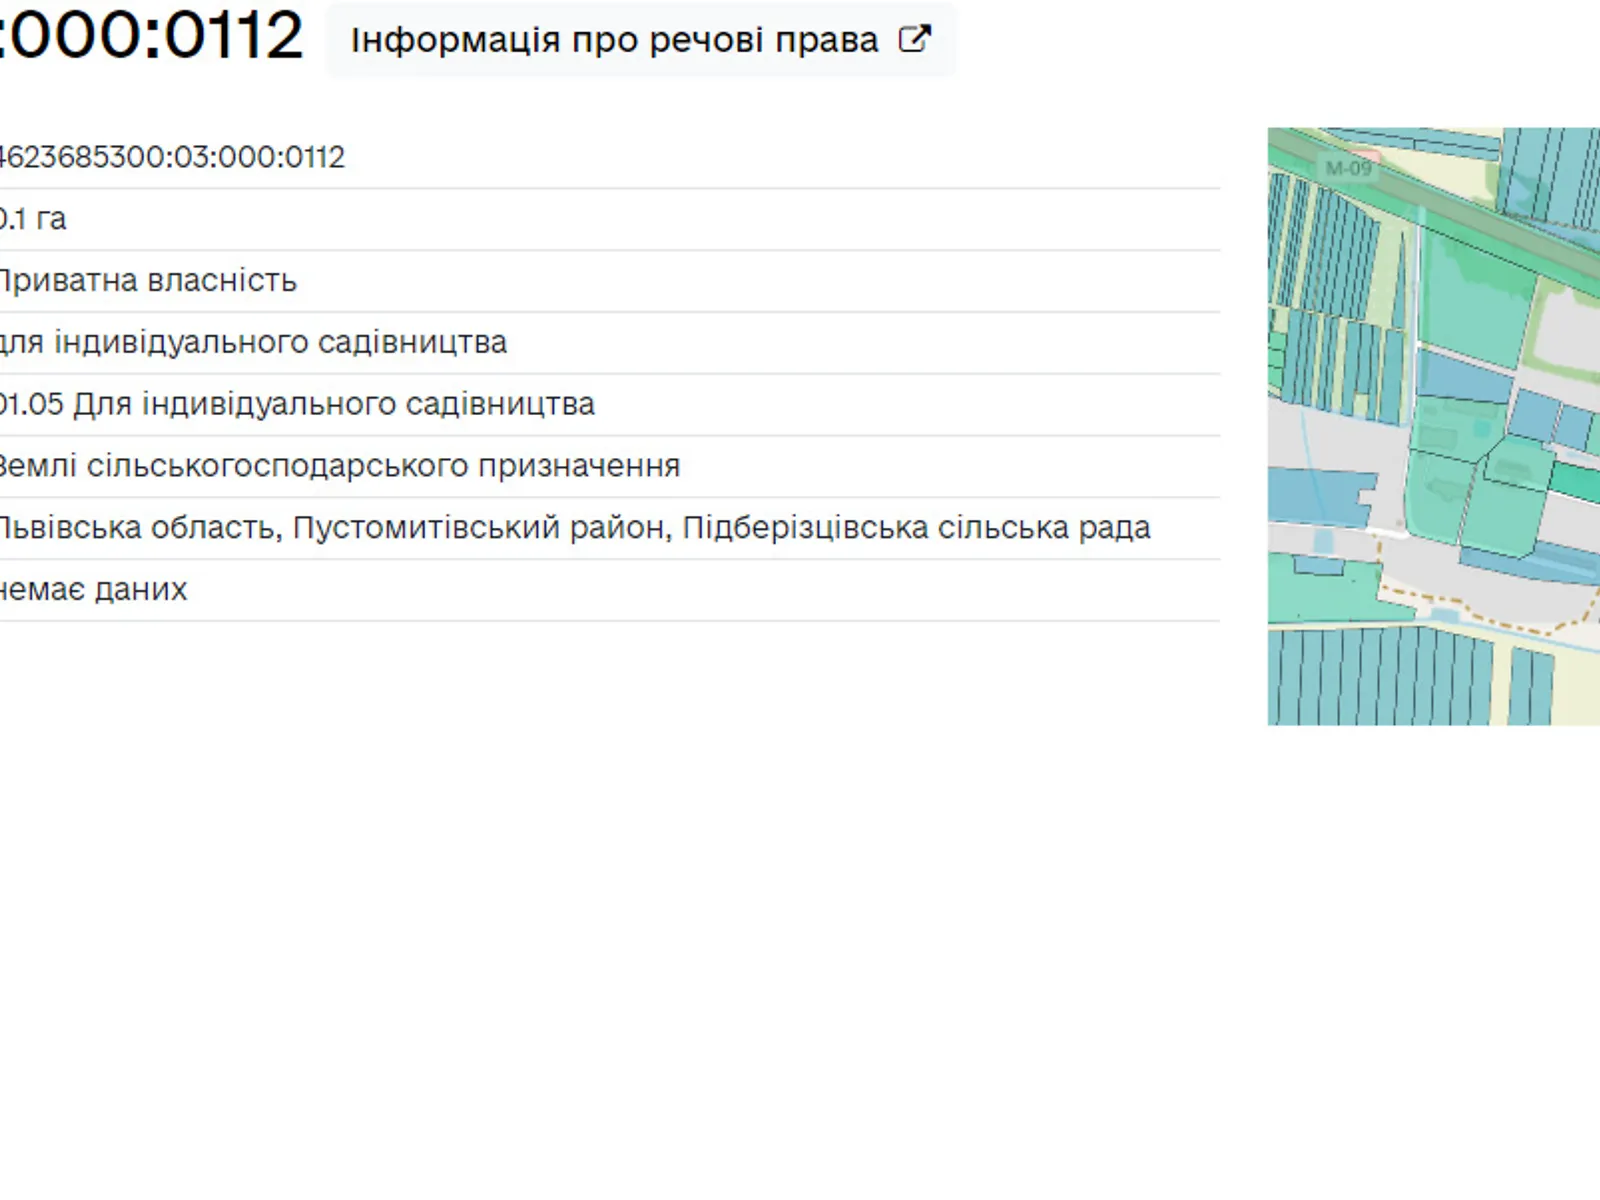Click the external link icon beside 'права'

pos(914,39)
